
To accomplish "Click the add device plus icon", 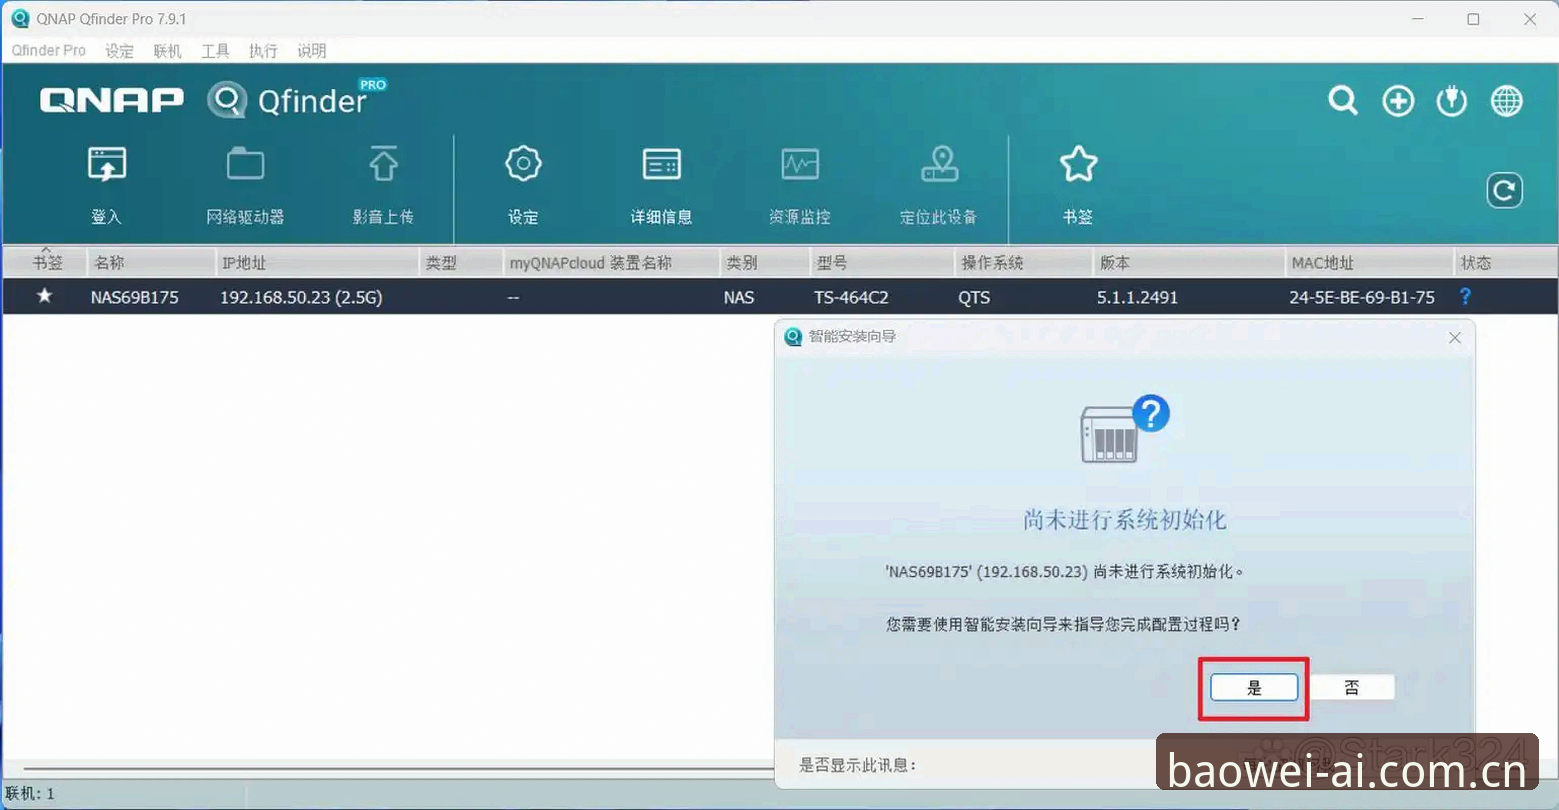I will point(1398,101).
